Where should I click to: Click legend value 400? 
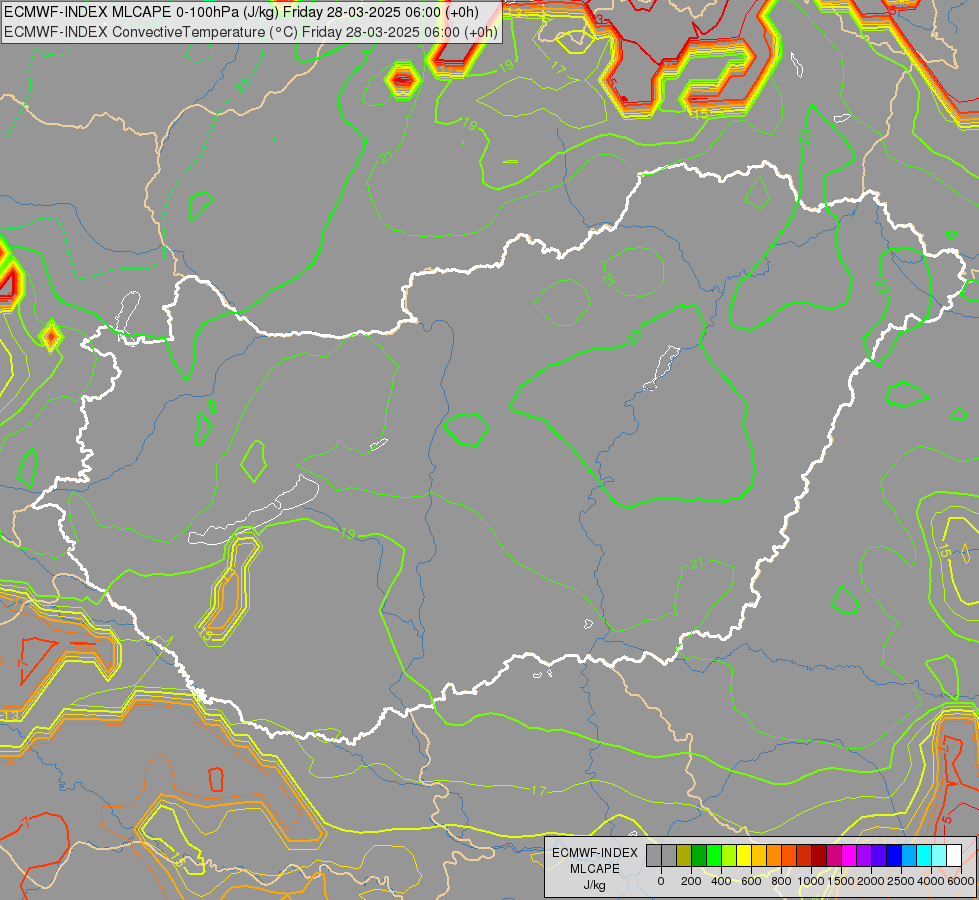(721, 881)
